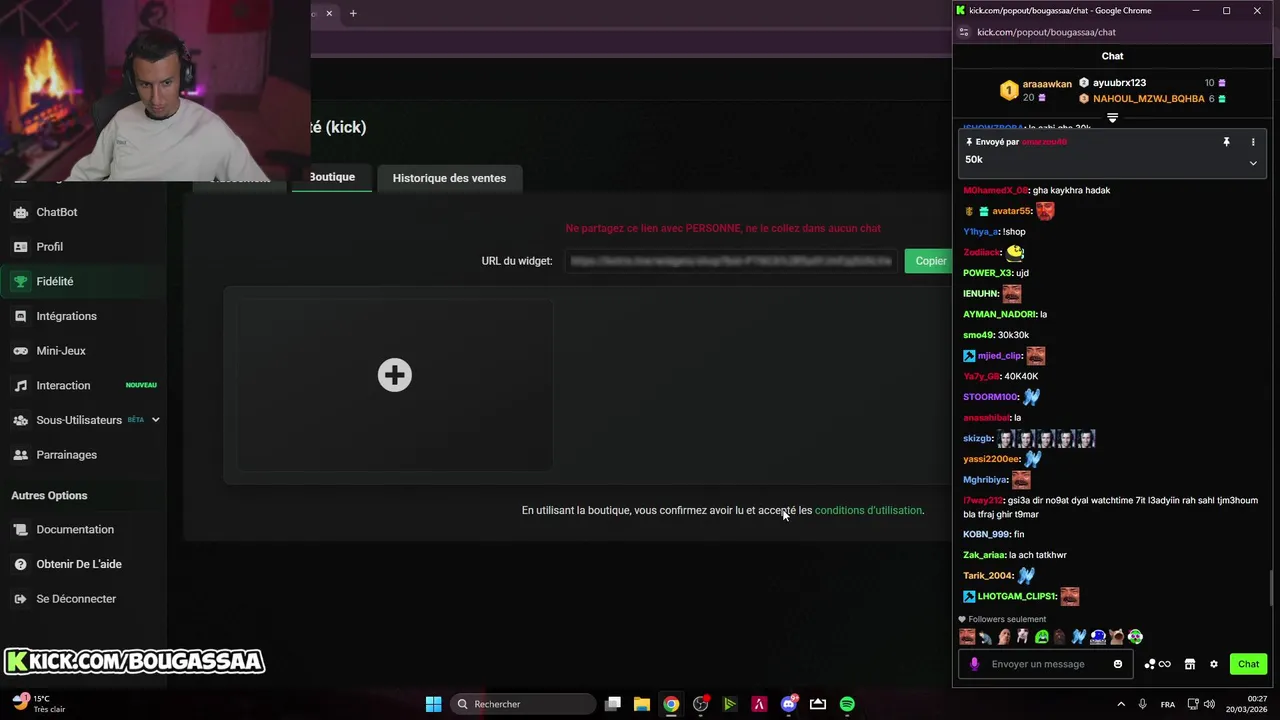Open Task View on the taskbar

pos(613,704)
